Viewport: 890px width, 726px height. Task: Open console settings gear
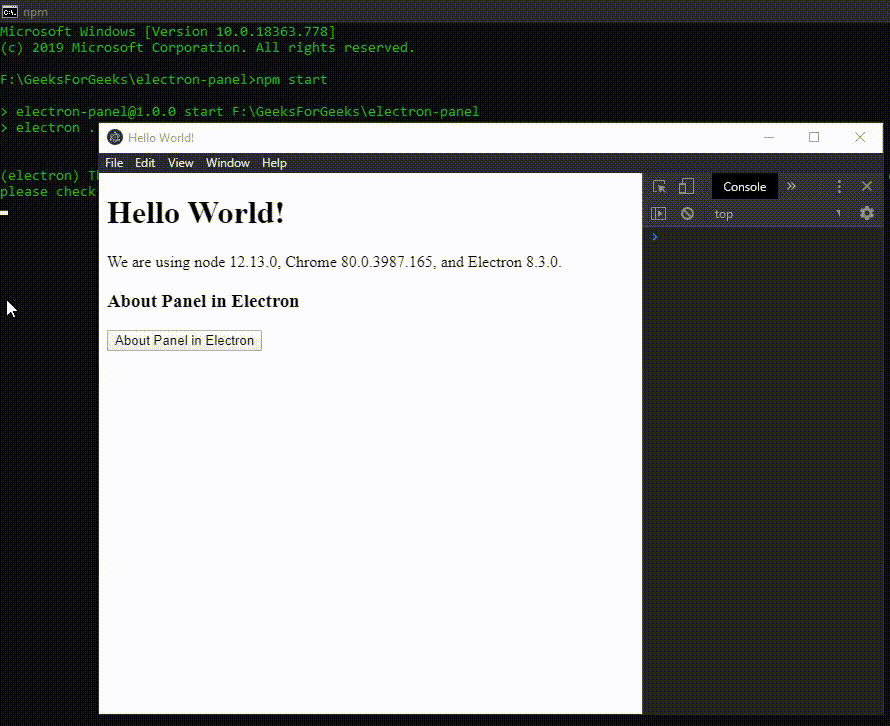click(x=867, y=213)
